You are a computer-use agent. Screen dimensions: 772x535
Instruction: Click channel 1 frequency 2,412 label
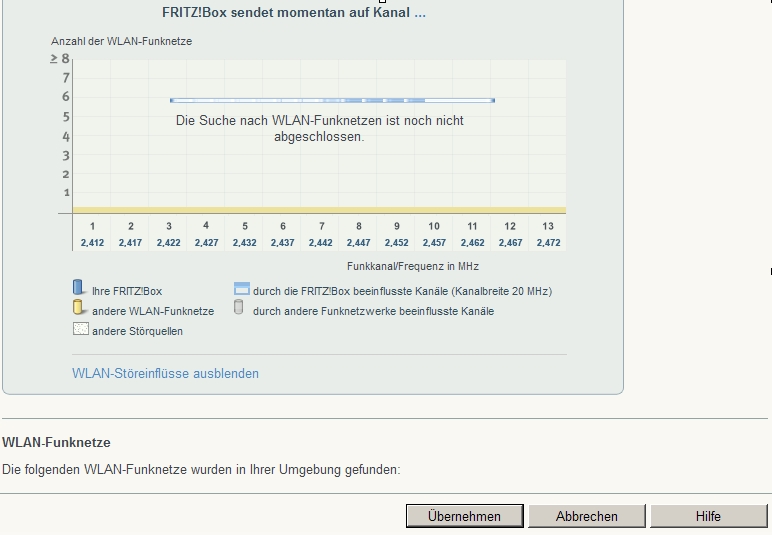click(93, 243)
